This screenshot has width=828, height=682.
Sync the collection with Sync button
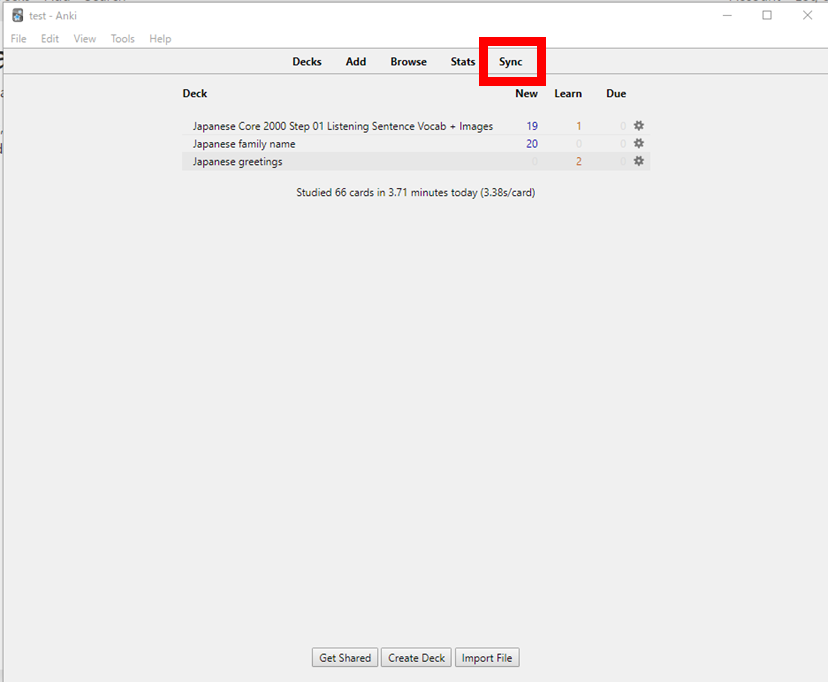click(x=511, y=62)
